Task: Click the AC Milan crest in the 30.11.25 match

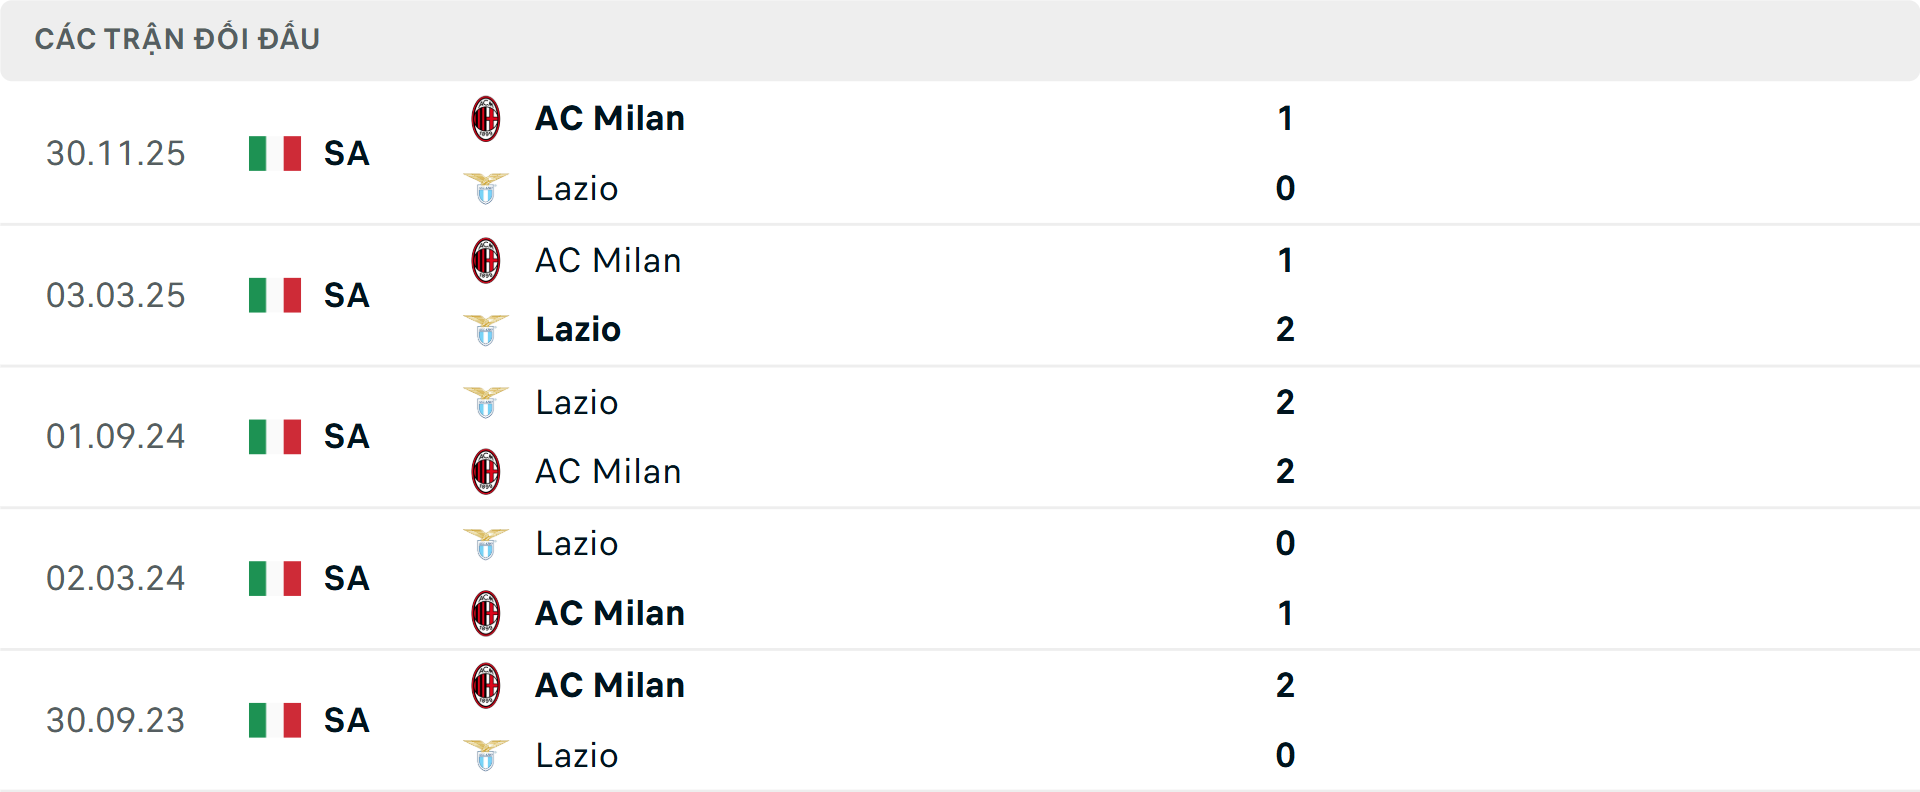Action: click(487, 117)
